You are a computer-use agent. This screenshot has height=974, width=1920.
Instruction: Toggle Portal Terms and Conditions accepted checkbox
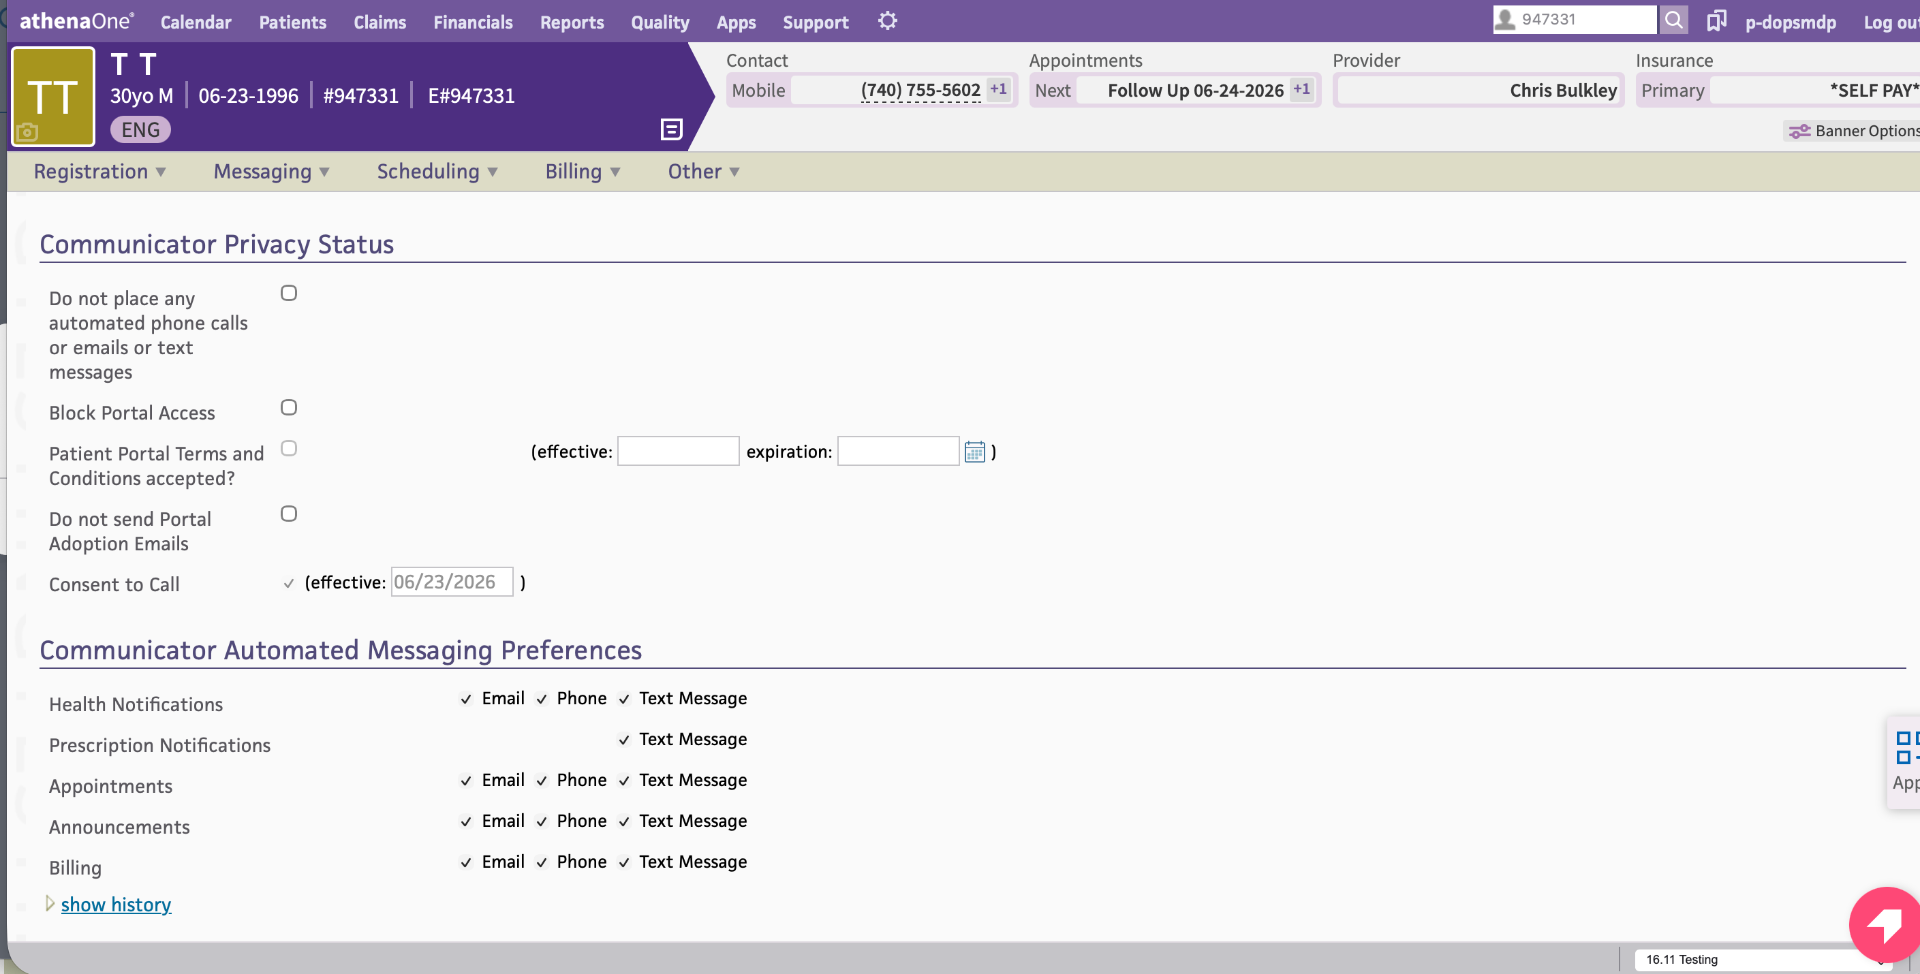[289, 448]
